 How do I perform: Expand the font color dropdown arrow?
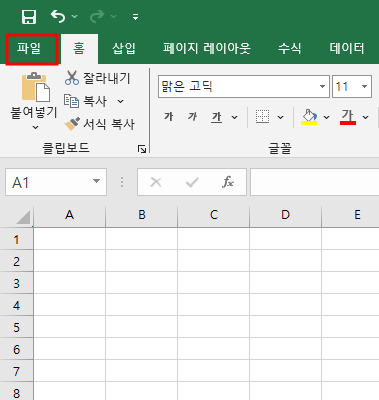(x=366, y=117)
